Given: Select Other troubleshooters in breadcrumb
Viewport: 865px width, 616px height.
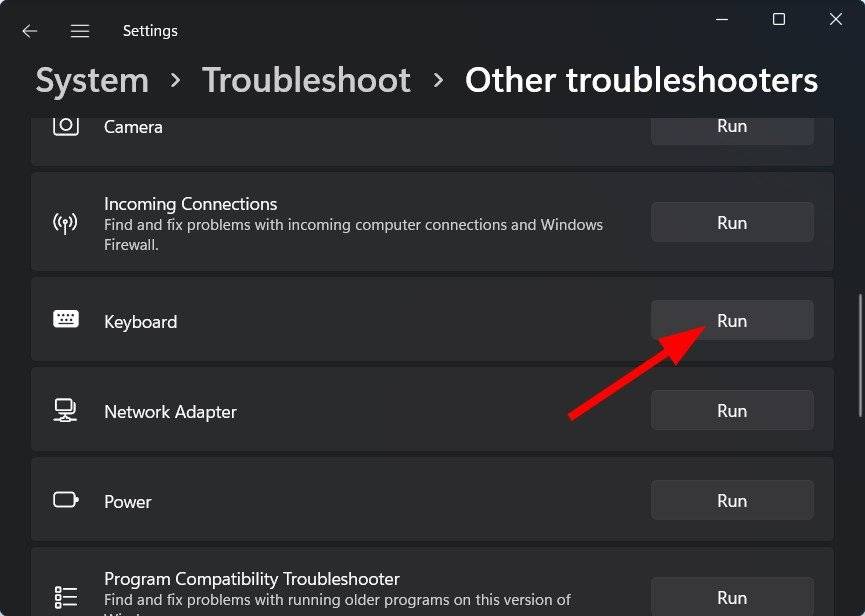Looking at the screenshot, I should coord(640,80).
